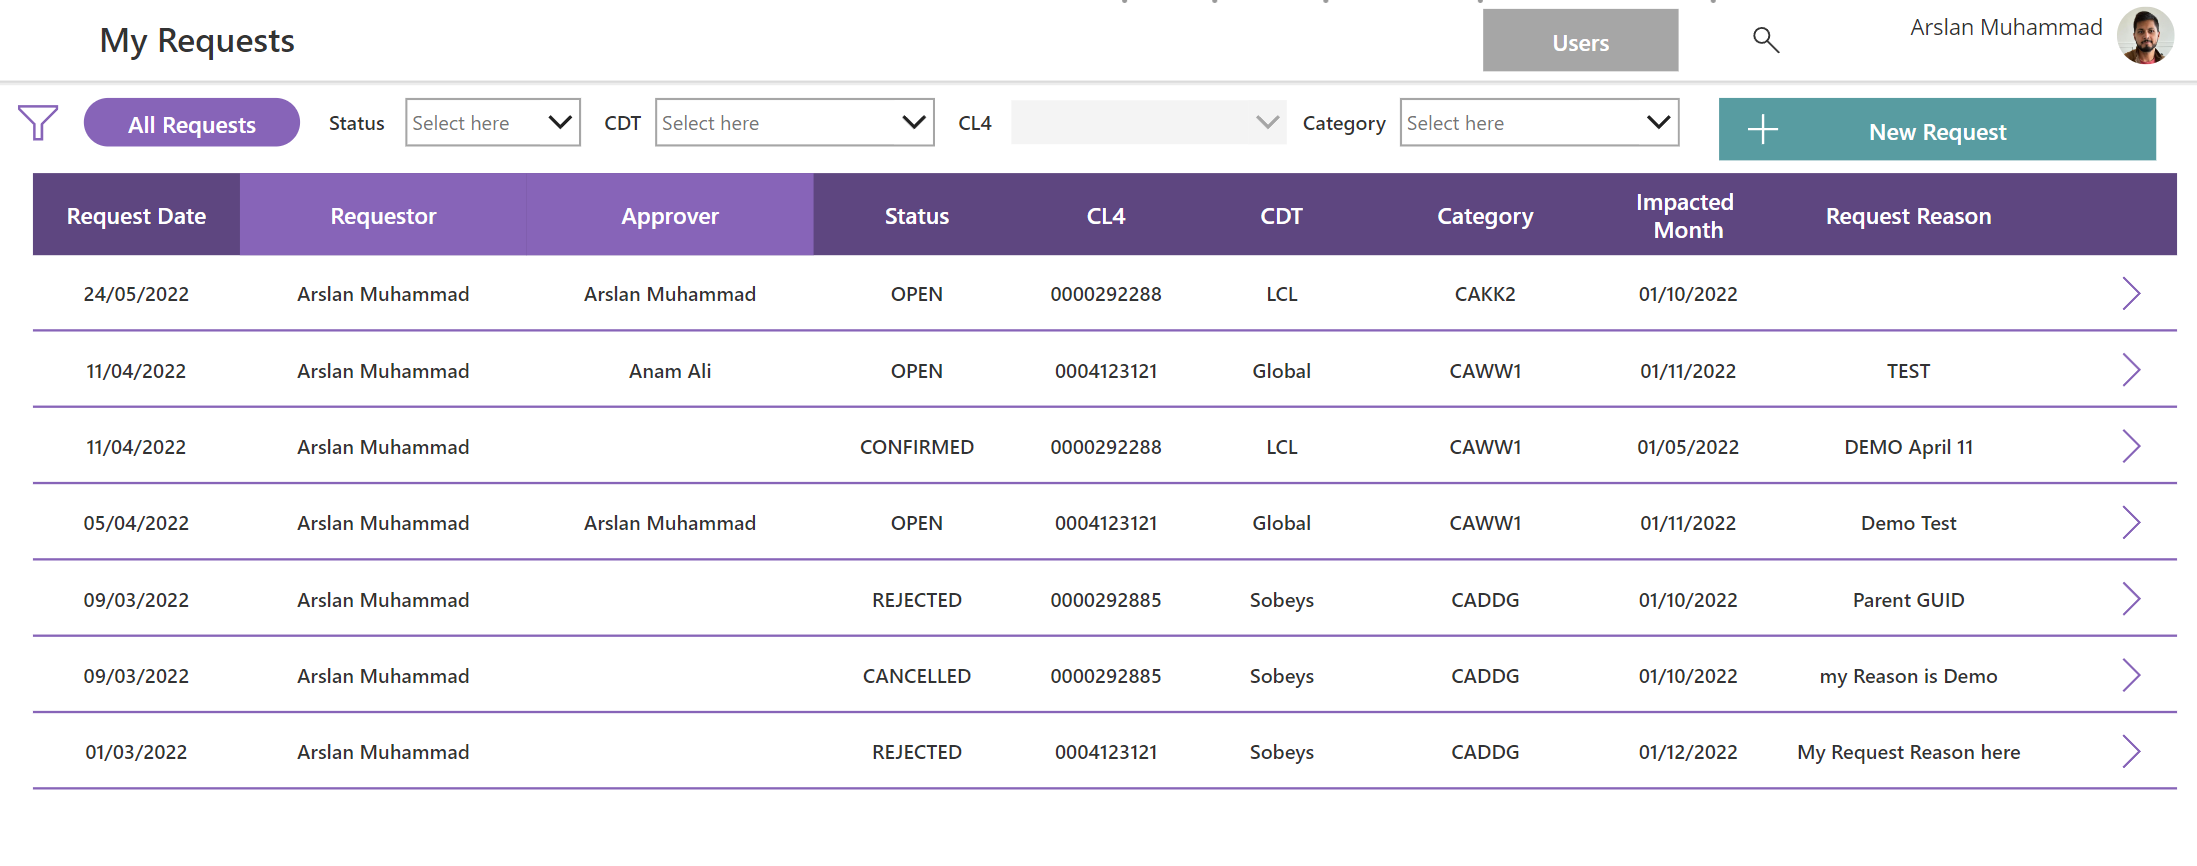Click REJECTED status in 01/03/2022 row
The image size is (2197, 866).
point(916,751)
